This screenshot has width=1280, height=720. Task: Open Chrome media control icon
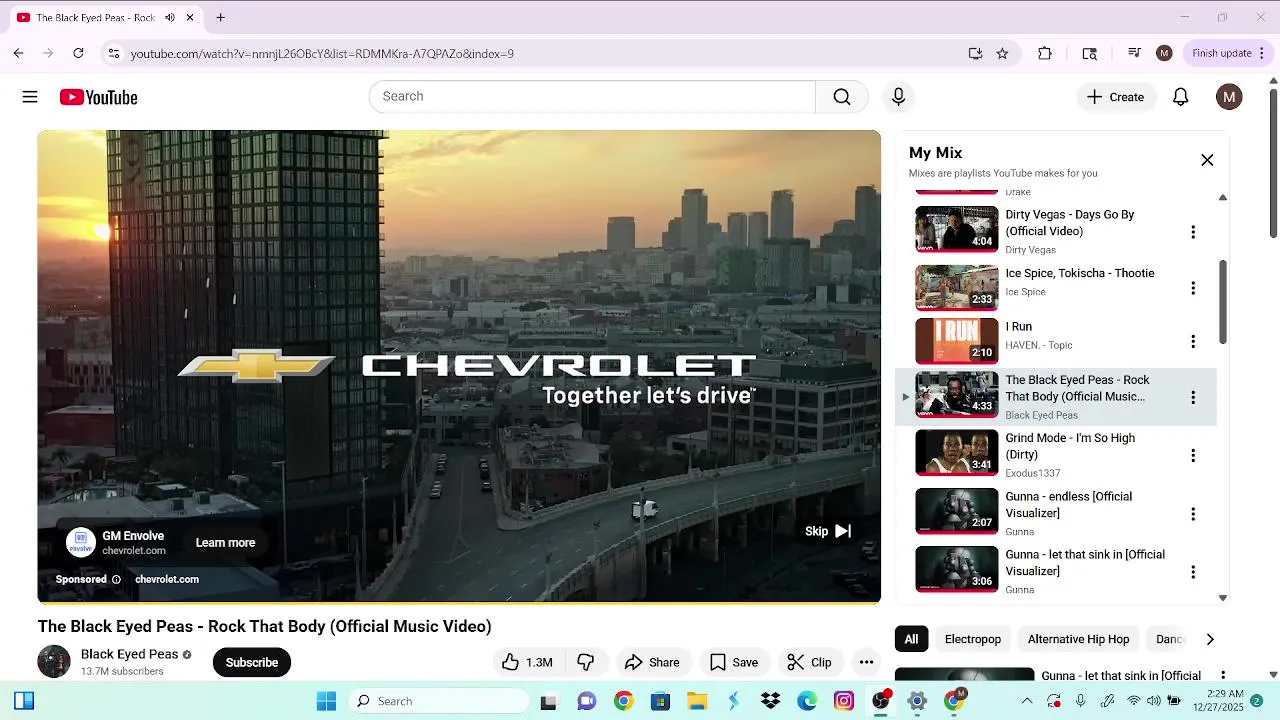tap(1134, 54)
